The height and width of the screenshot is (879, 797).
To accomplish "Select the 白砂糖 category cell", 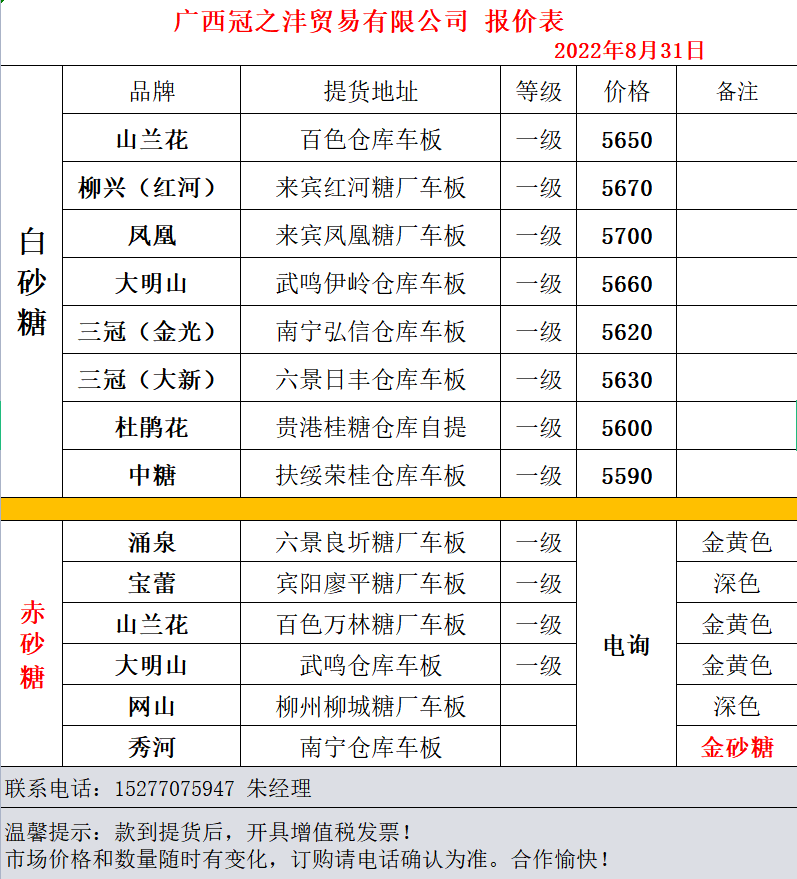I will point(32,283).
